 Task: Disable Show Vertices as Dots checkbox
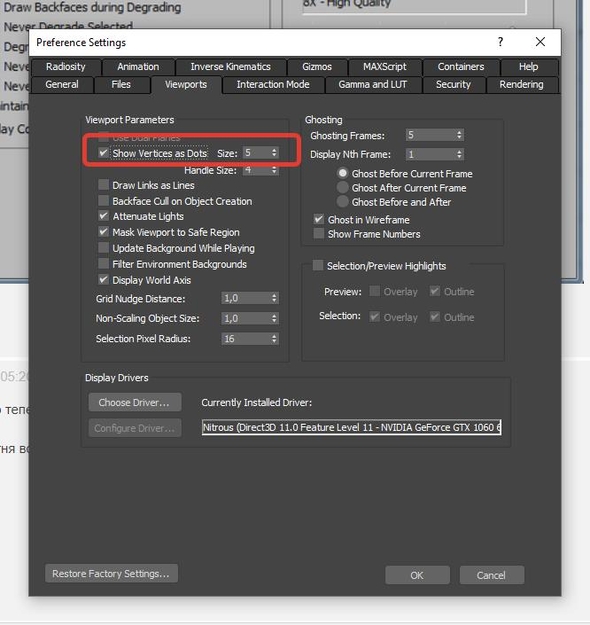coord(103,153)
